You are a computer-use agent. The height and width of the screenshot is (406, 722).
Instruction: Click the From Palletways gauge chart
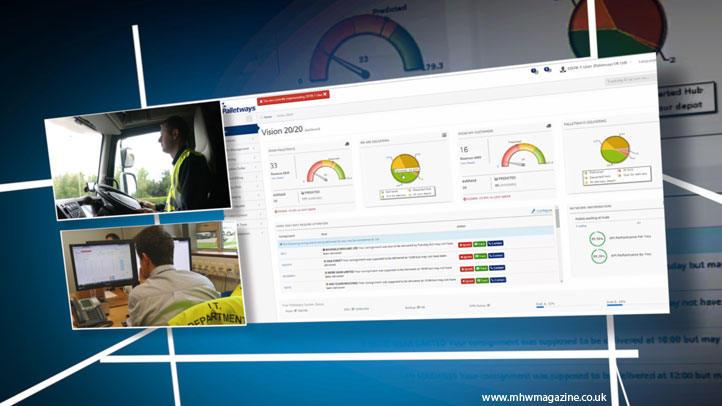[326, 171]
